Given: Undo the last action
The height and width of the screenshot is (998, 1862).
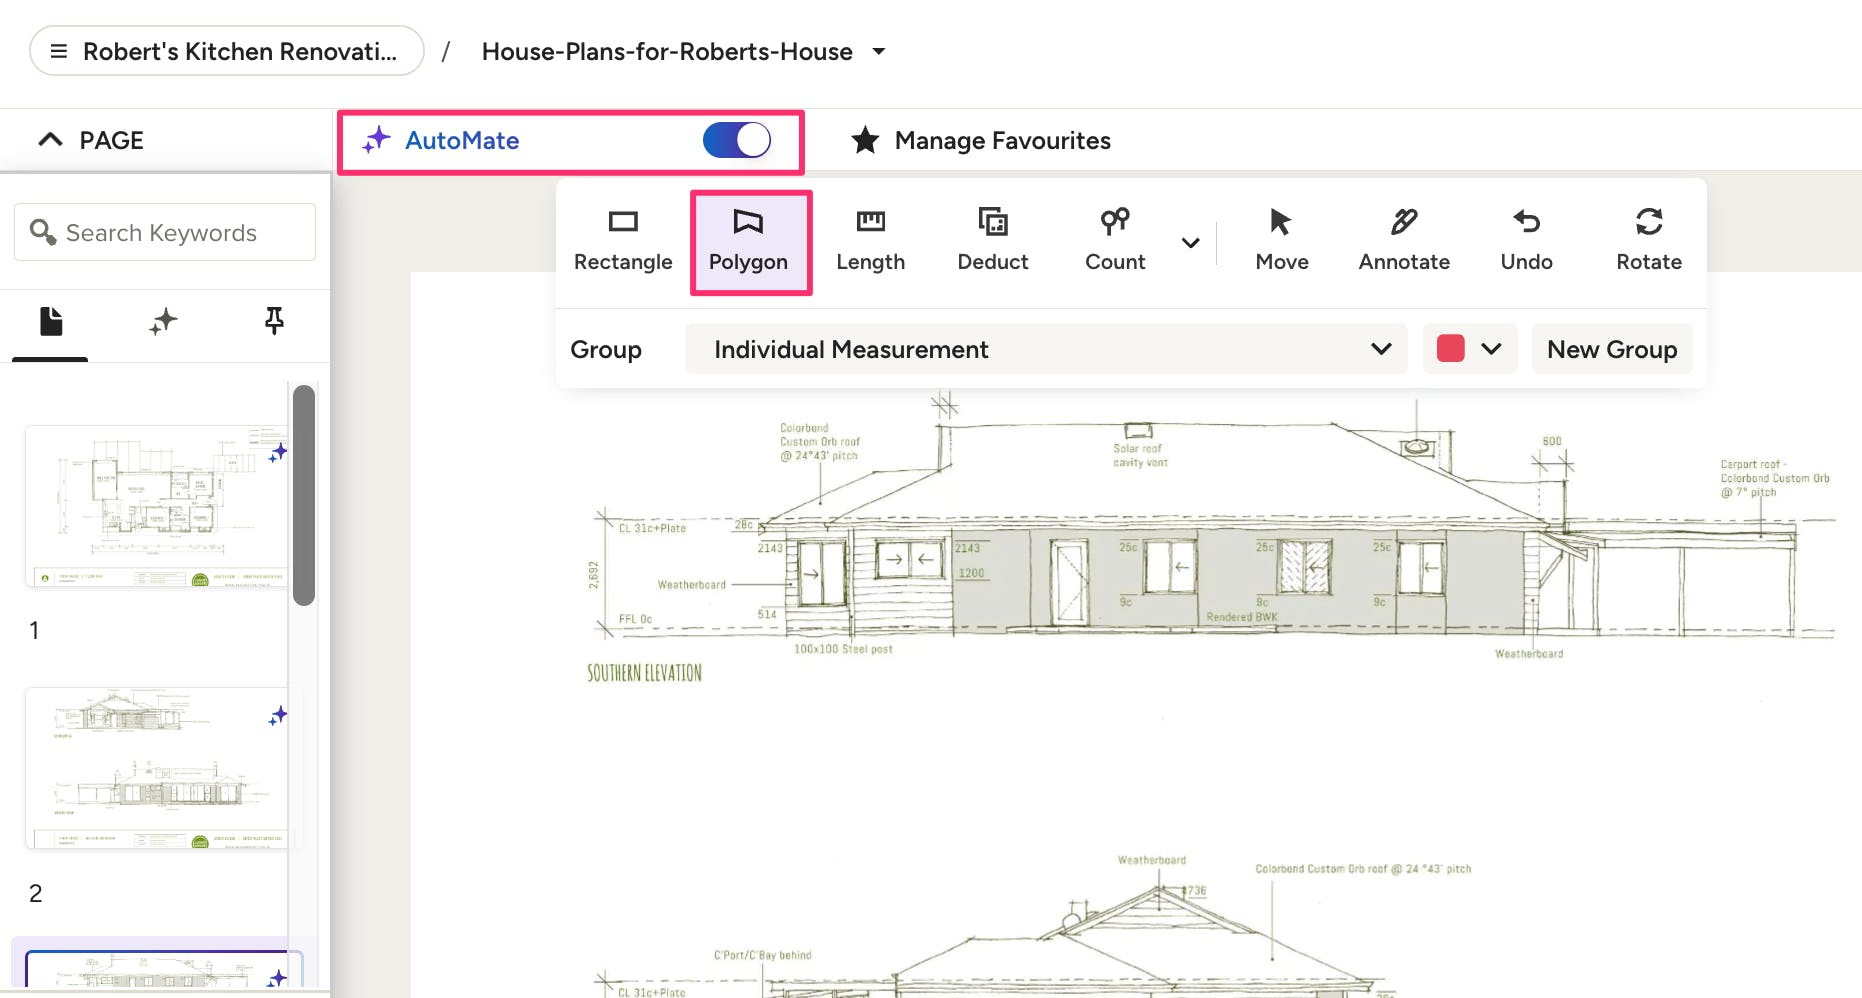Looking at the screenshot, I should (x=1526, y=241).
